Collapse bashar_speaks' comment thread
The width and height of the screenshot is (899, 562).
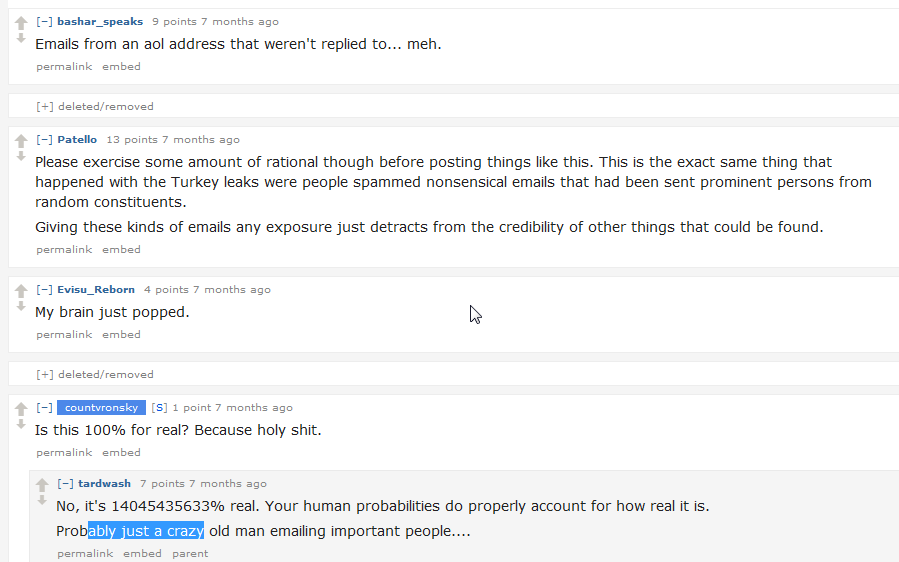point(44,21)
